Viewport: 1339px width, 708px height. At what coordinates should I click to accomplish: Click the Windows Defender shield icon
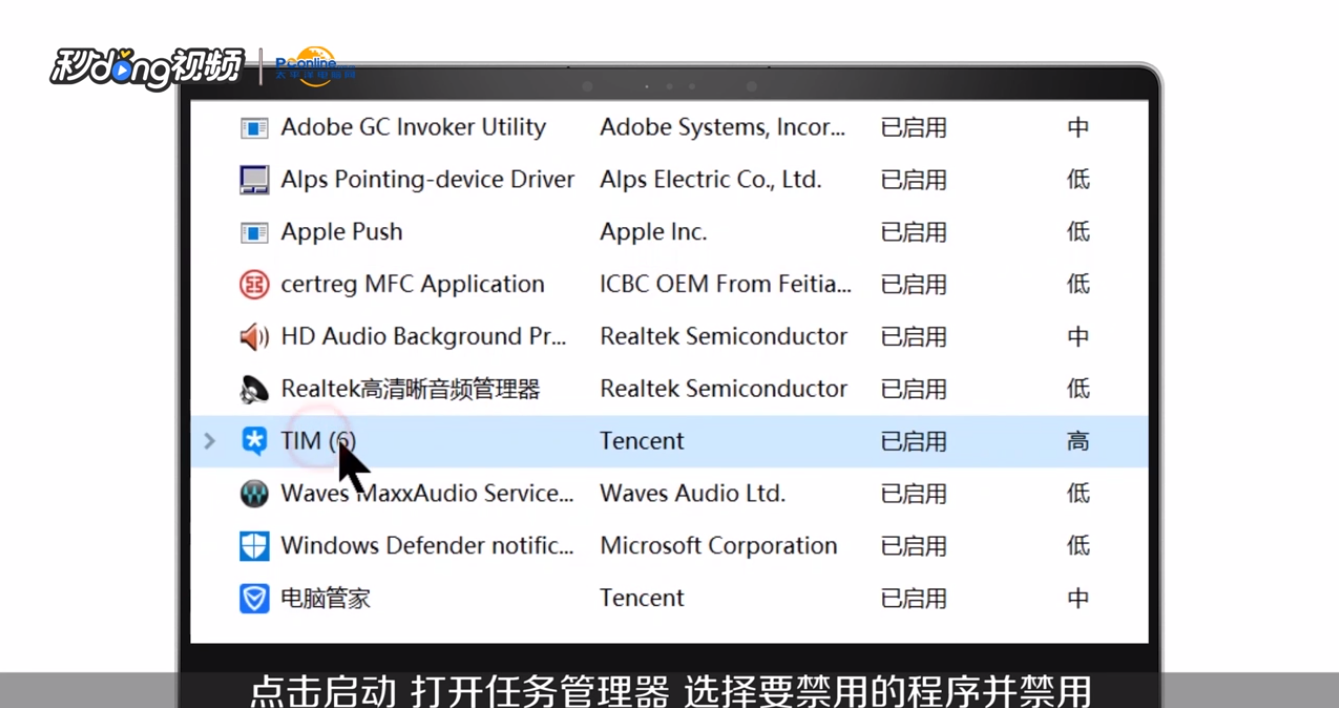point(255,546)
